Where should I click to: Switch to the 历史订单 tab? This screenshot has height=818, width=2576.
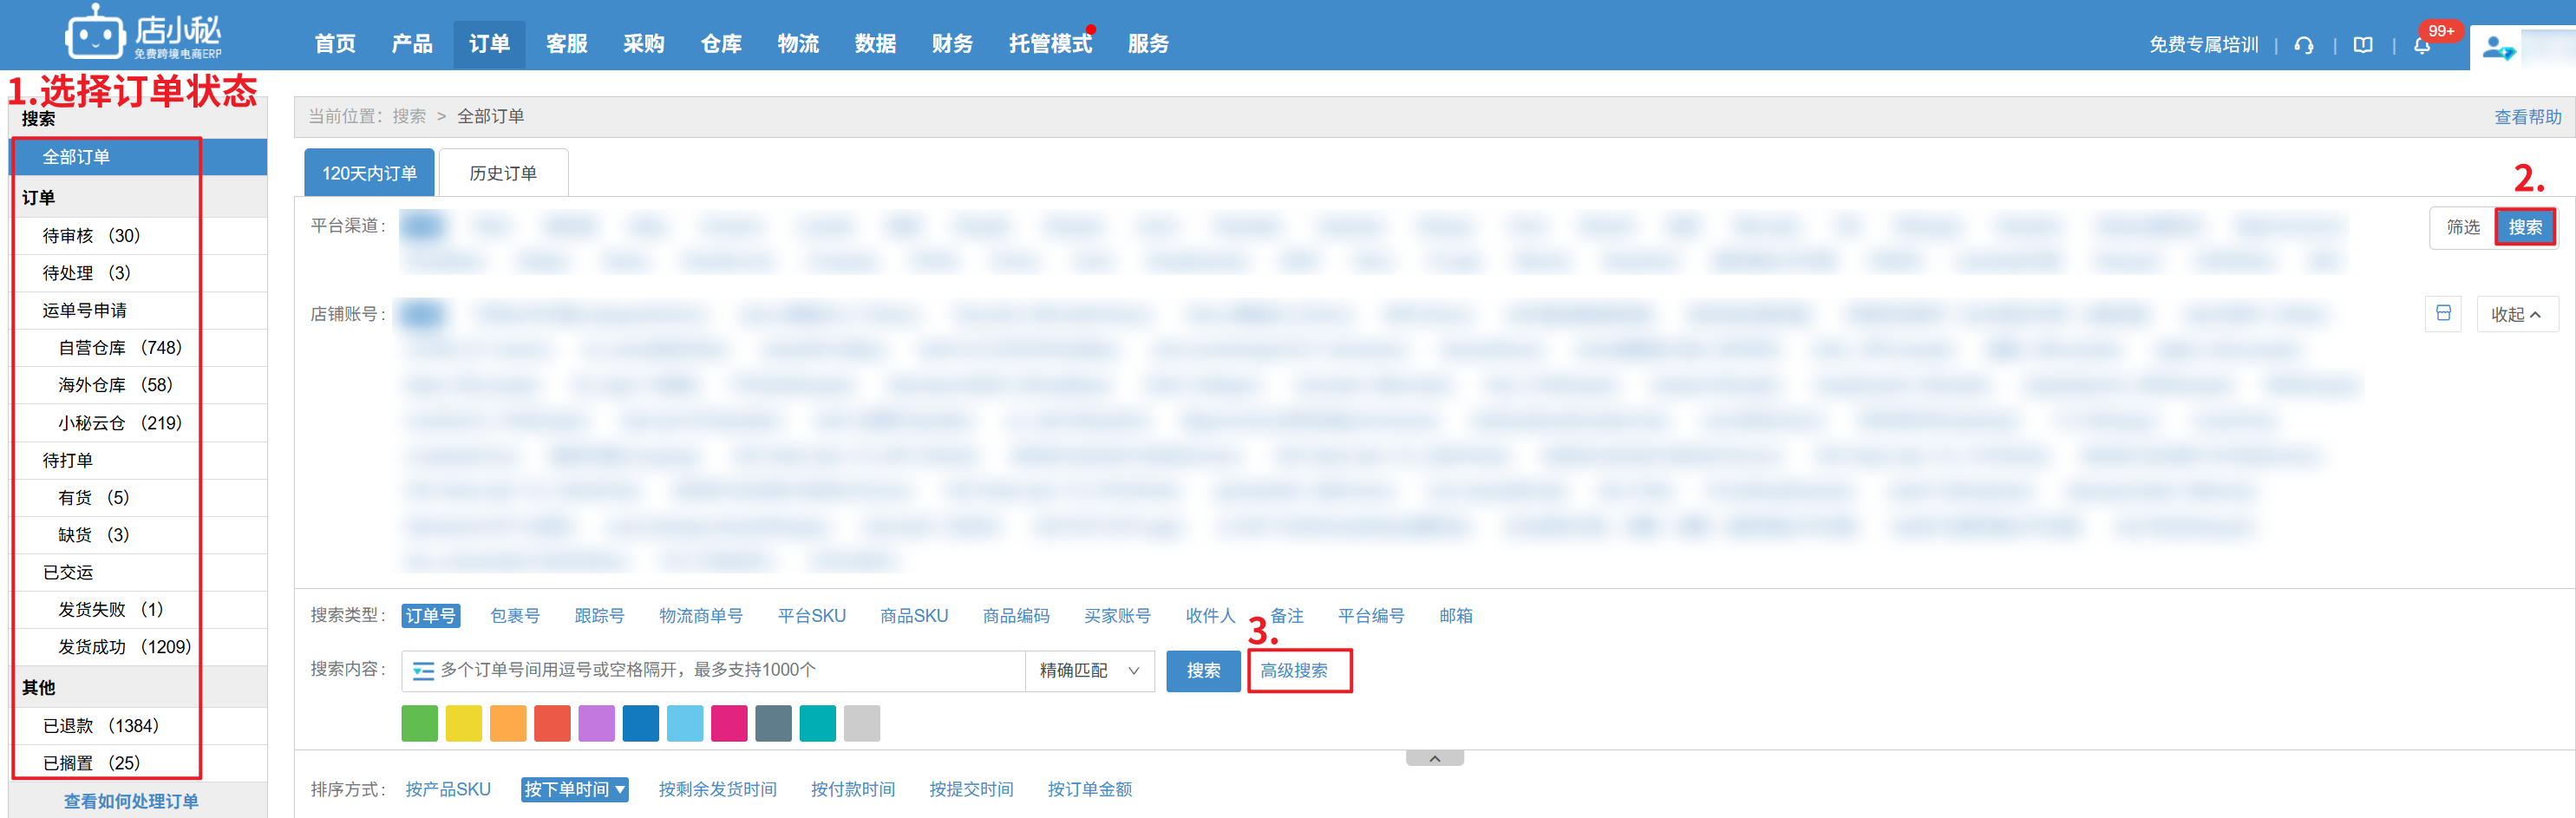pos(503,173)
